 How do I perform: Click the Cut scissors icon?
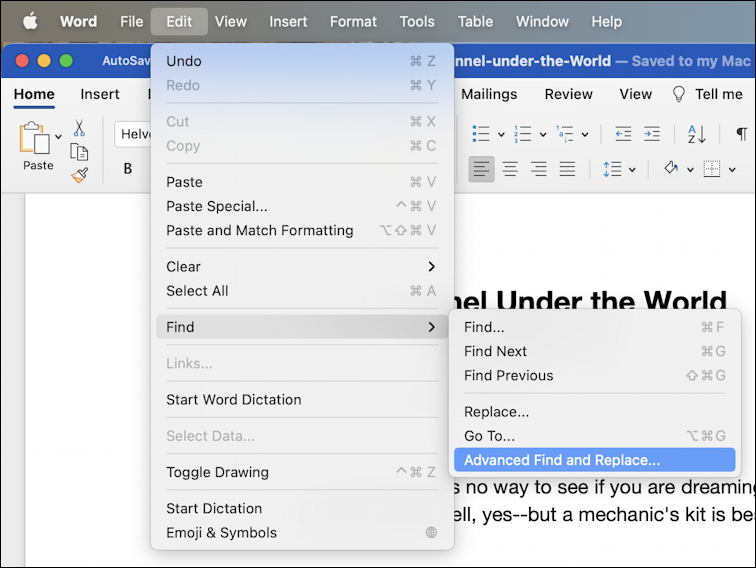click(79, 129)
